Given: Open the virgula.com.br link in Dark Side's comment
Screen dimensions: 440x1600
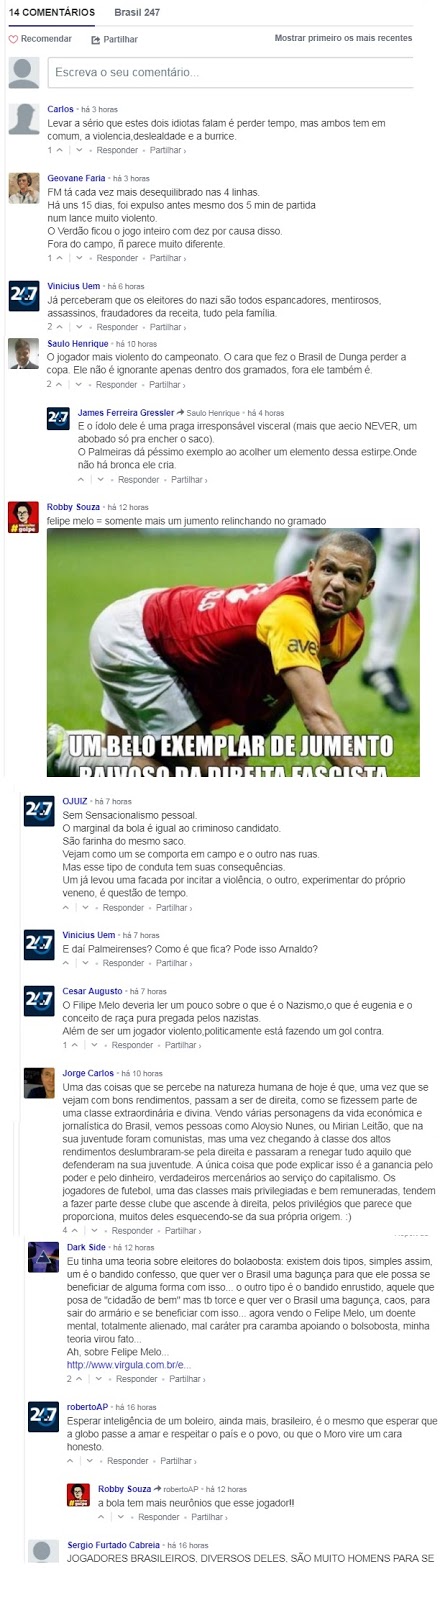Looking at the screenshot, I should coord(129,1364).
